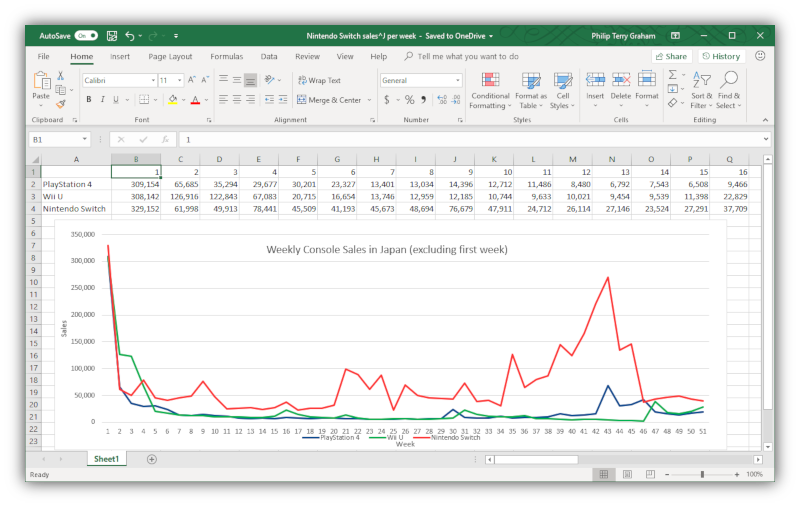The height and width of the screenshot is (507, 800).
Task: Click the Percent Style icon
Action: point(409,99)
